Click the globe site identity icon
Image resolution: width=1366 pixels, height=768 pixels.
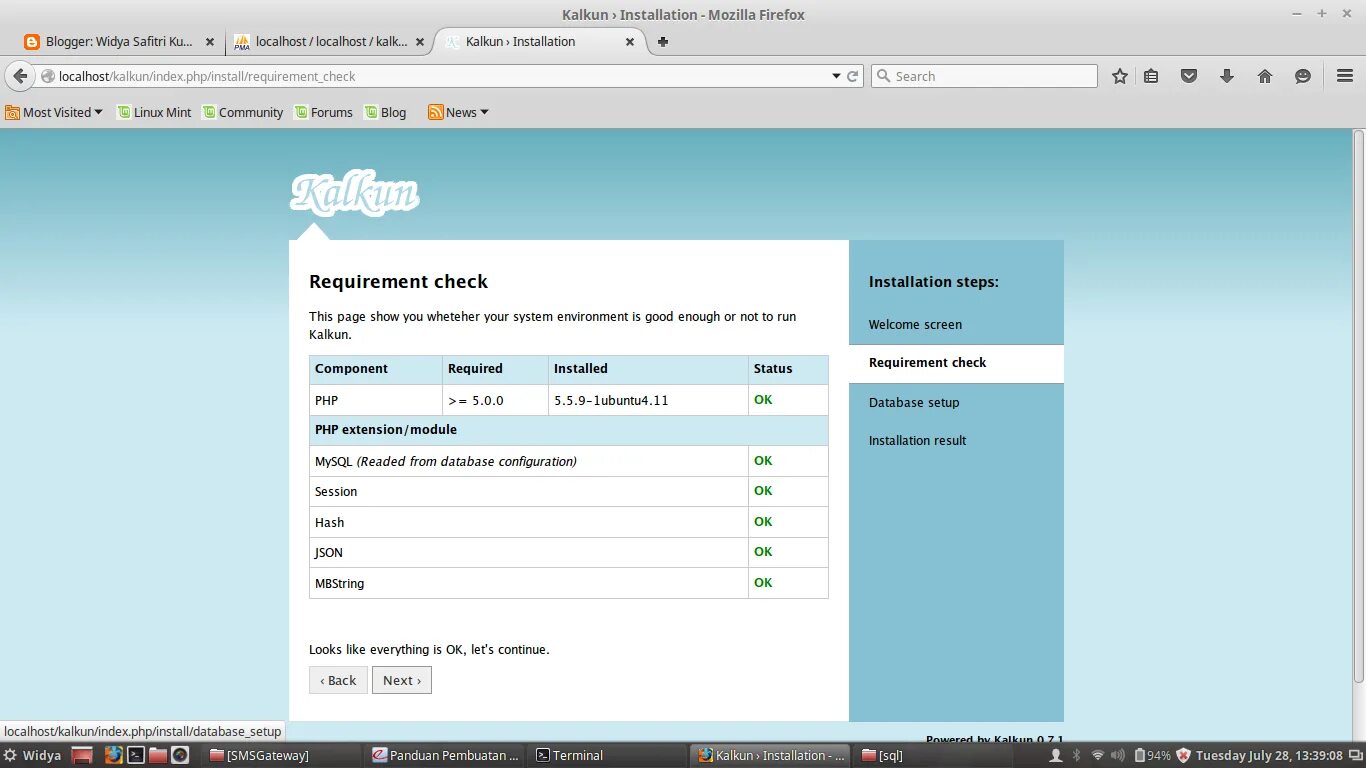47,76
